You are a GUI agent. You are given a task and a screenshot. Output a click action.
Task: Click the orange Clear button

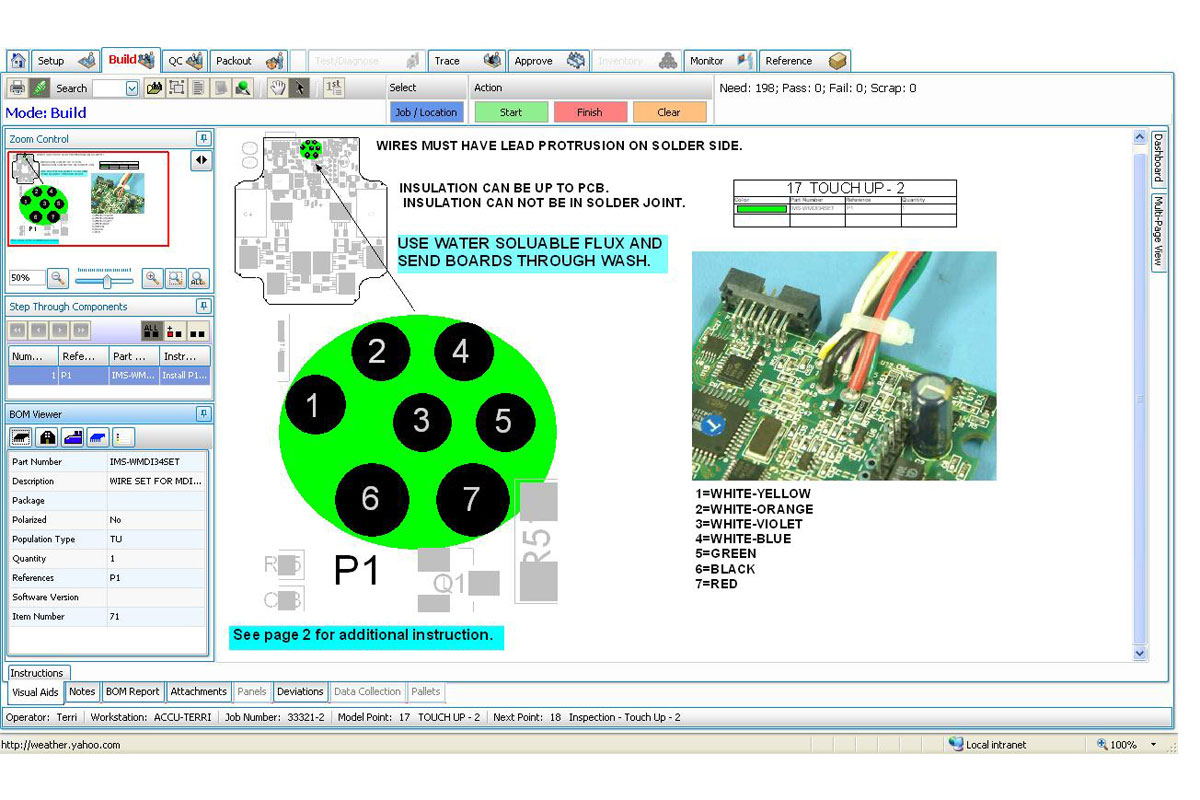pos(669,112)
